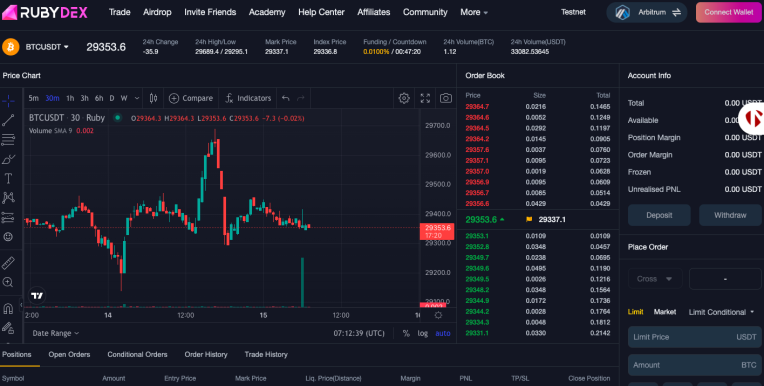The image size is (764, 386).
Task: Open the Affiliates page
Action: click(x=373, y=12)
